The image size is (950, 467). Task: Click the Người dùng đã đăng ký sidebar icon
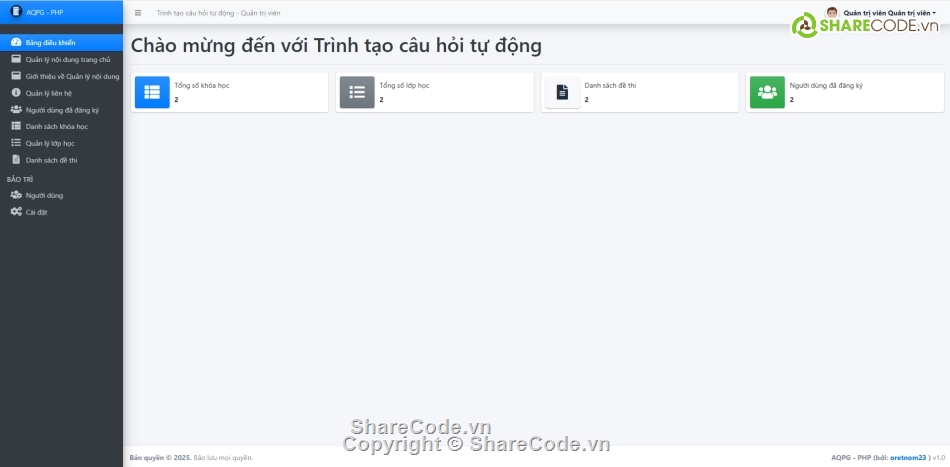[16, 110]
